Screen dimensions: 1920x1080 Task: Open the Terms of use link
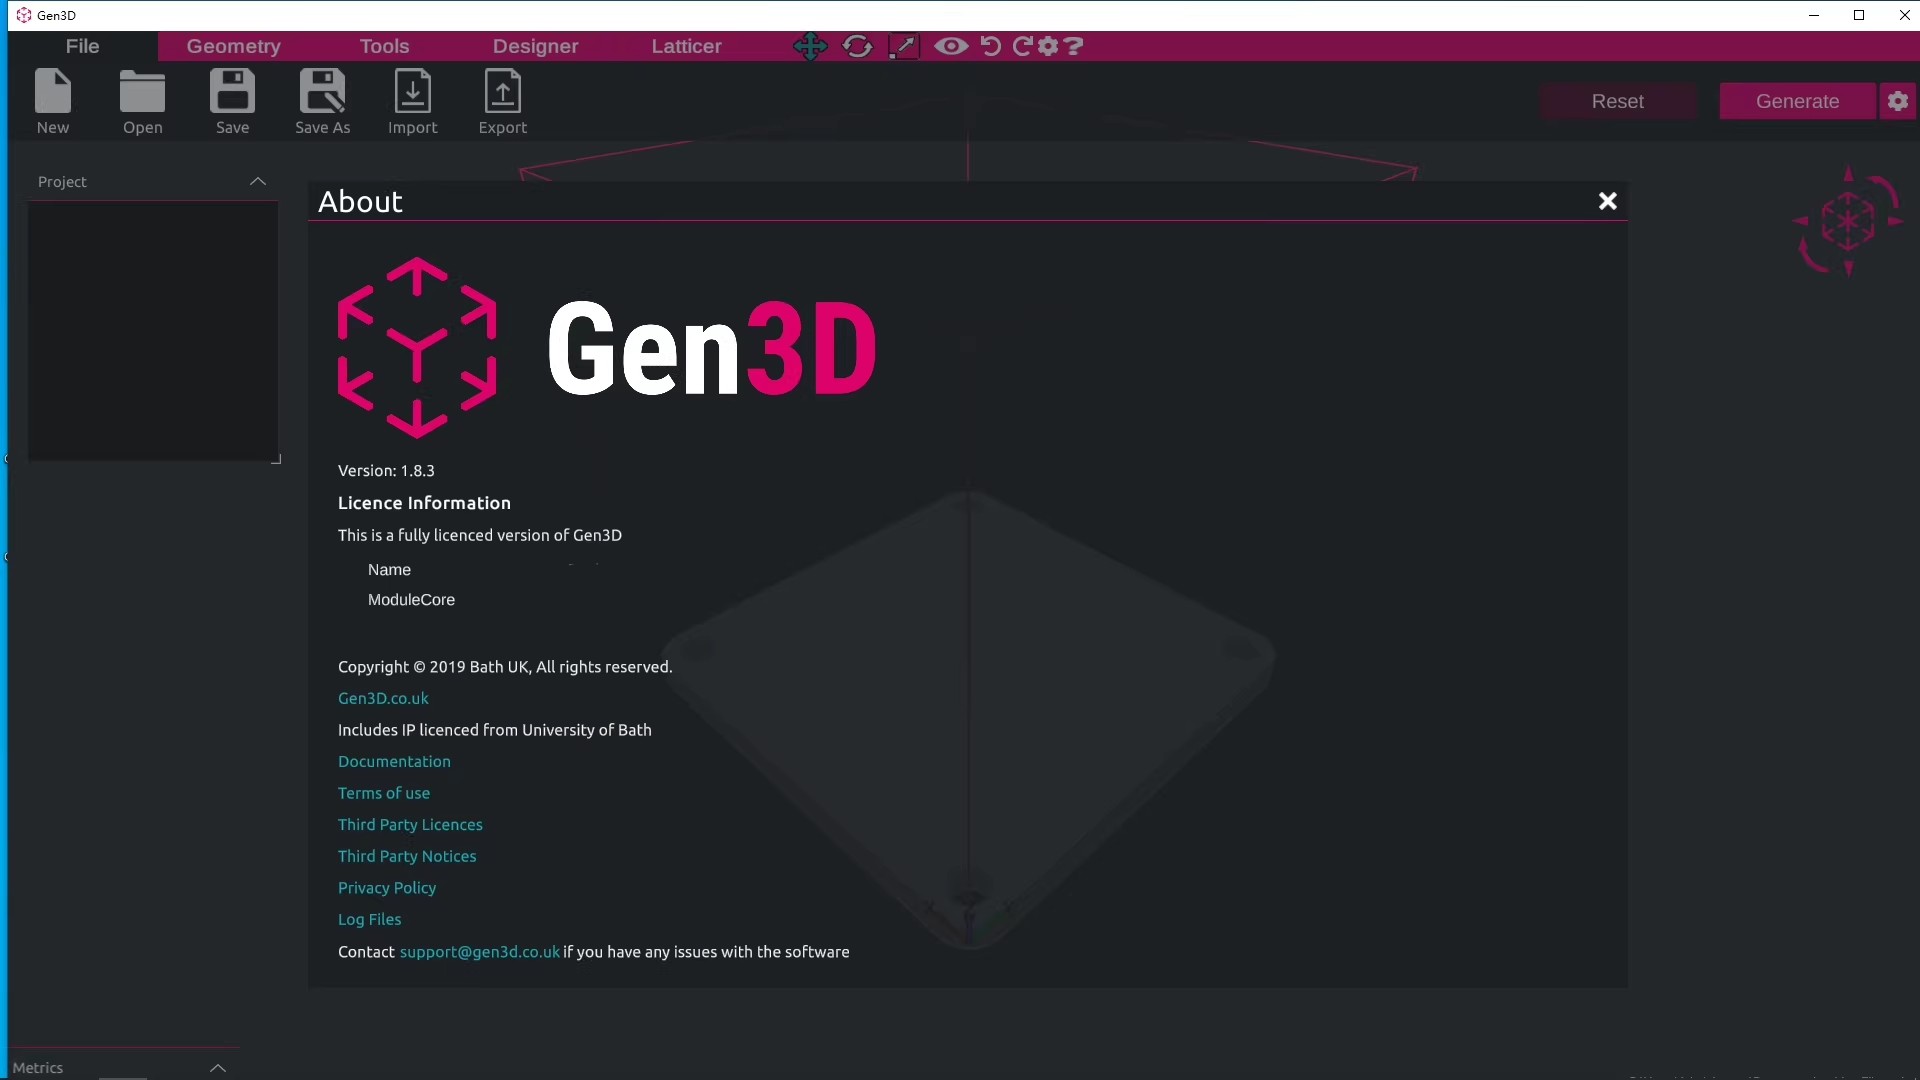384,793
